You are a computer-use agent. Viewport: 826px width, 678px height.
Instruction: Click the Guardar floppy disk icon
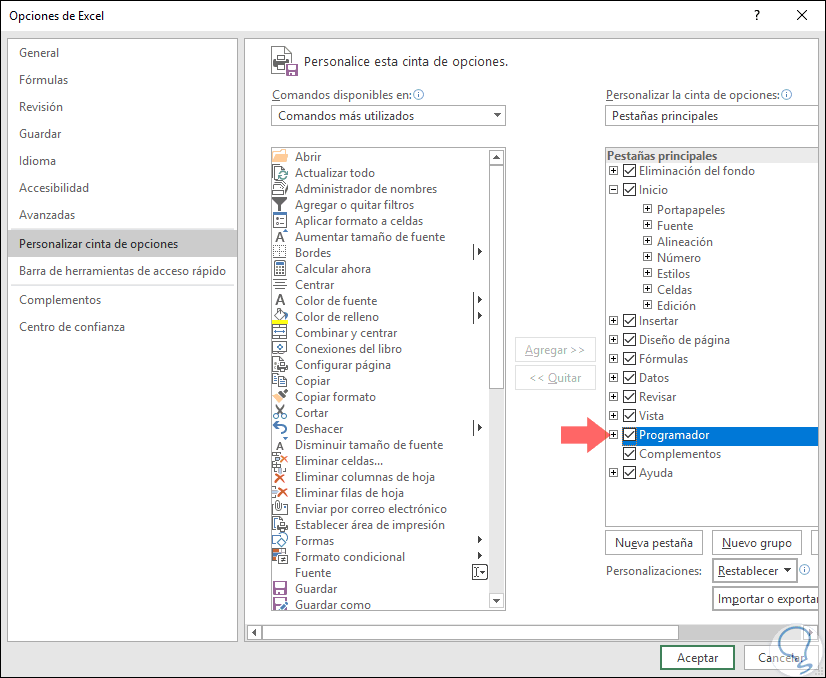pos(280,588)
